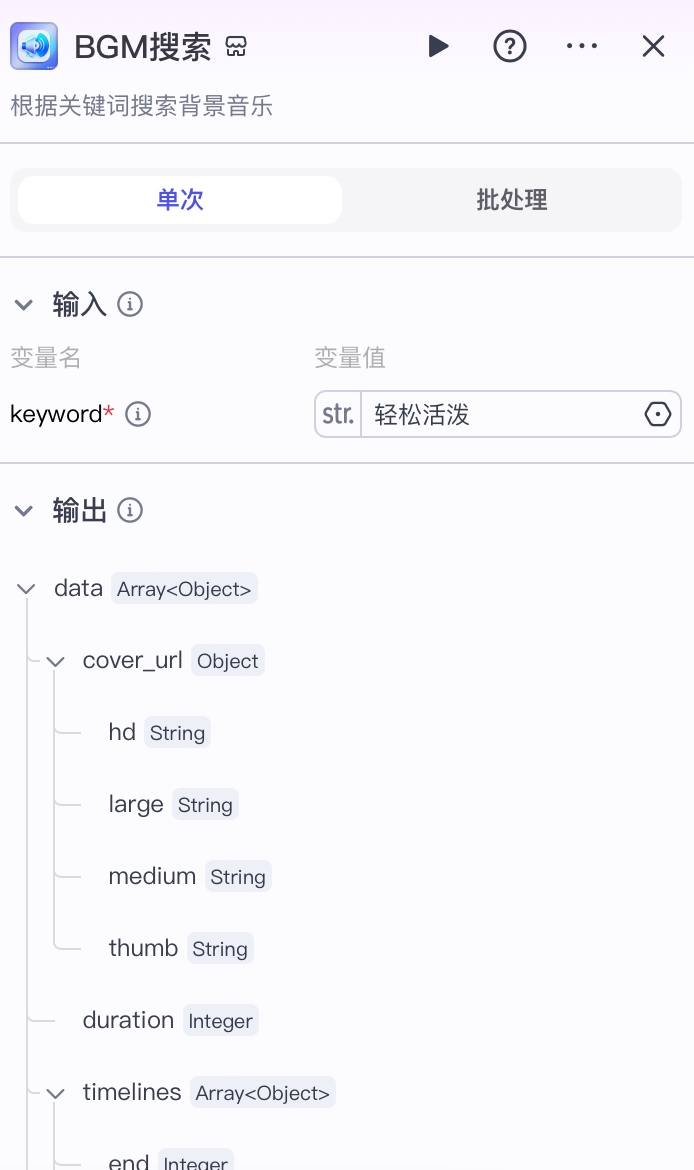
Task: Open help via the question mark icon
Action: pos(510,46)
